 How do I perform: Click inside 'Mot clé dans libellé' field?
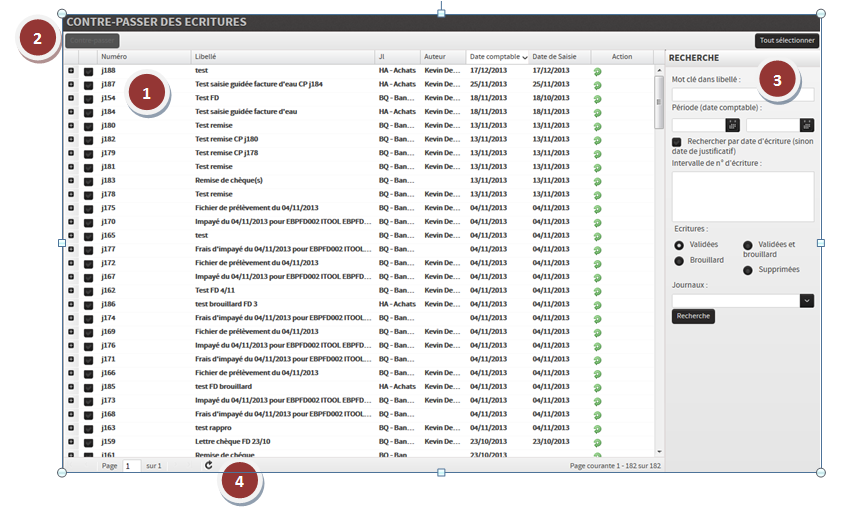coord(743,94)
